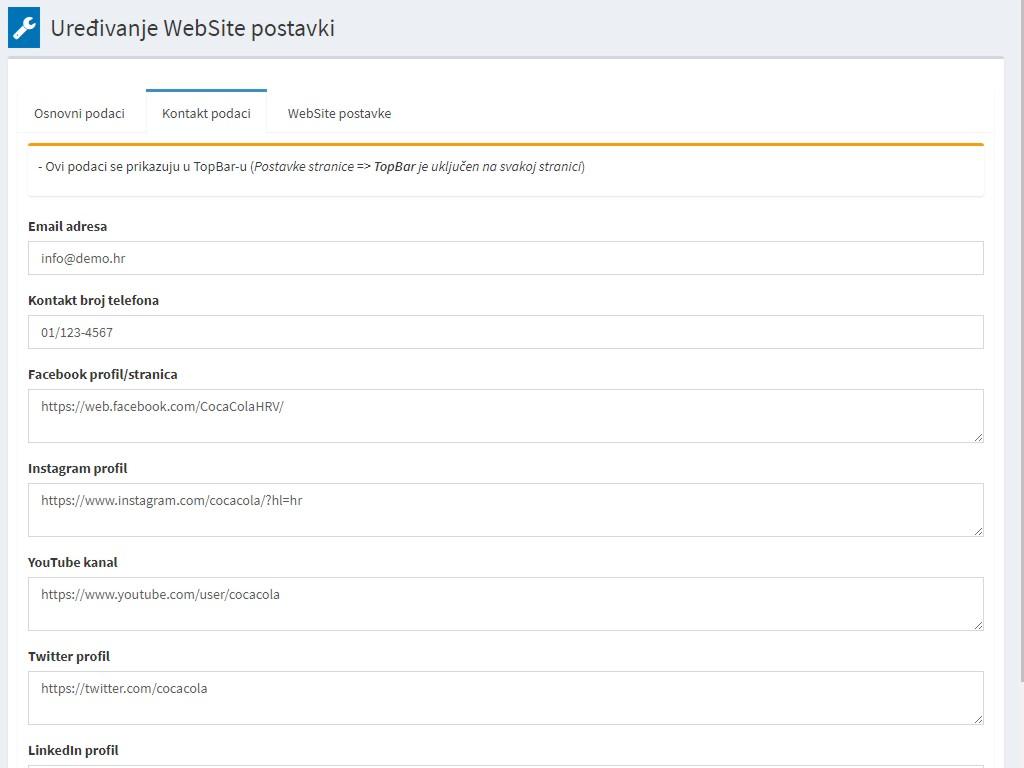Click the YouTube kanal URL text area

[505, 603]
